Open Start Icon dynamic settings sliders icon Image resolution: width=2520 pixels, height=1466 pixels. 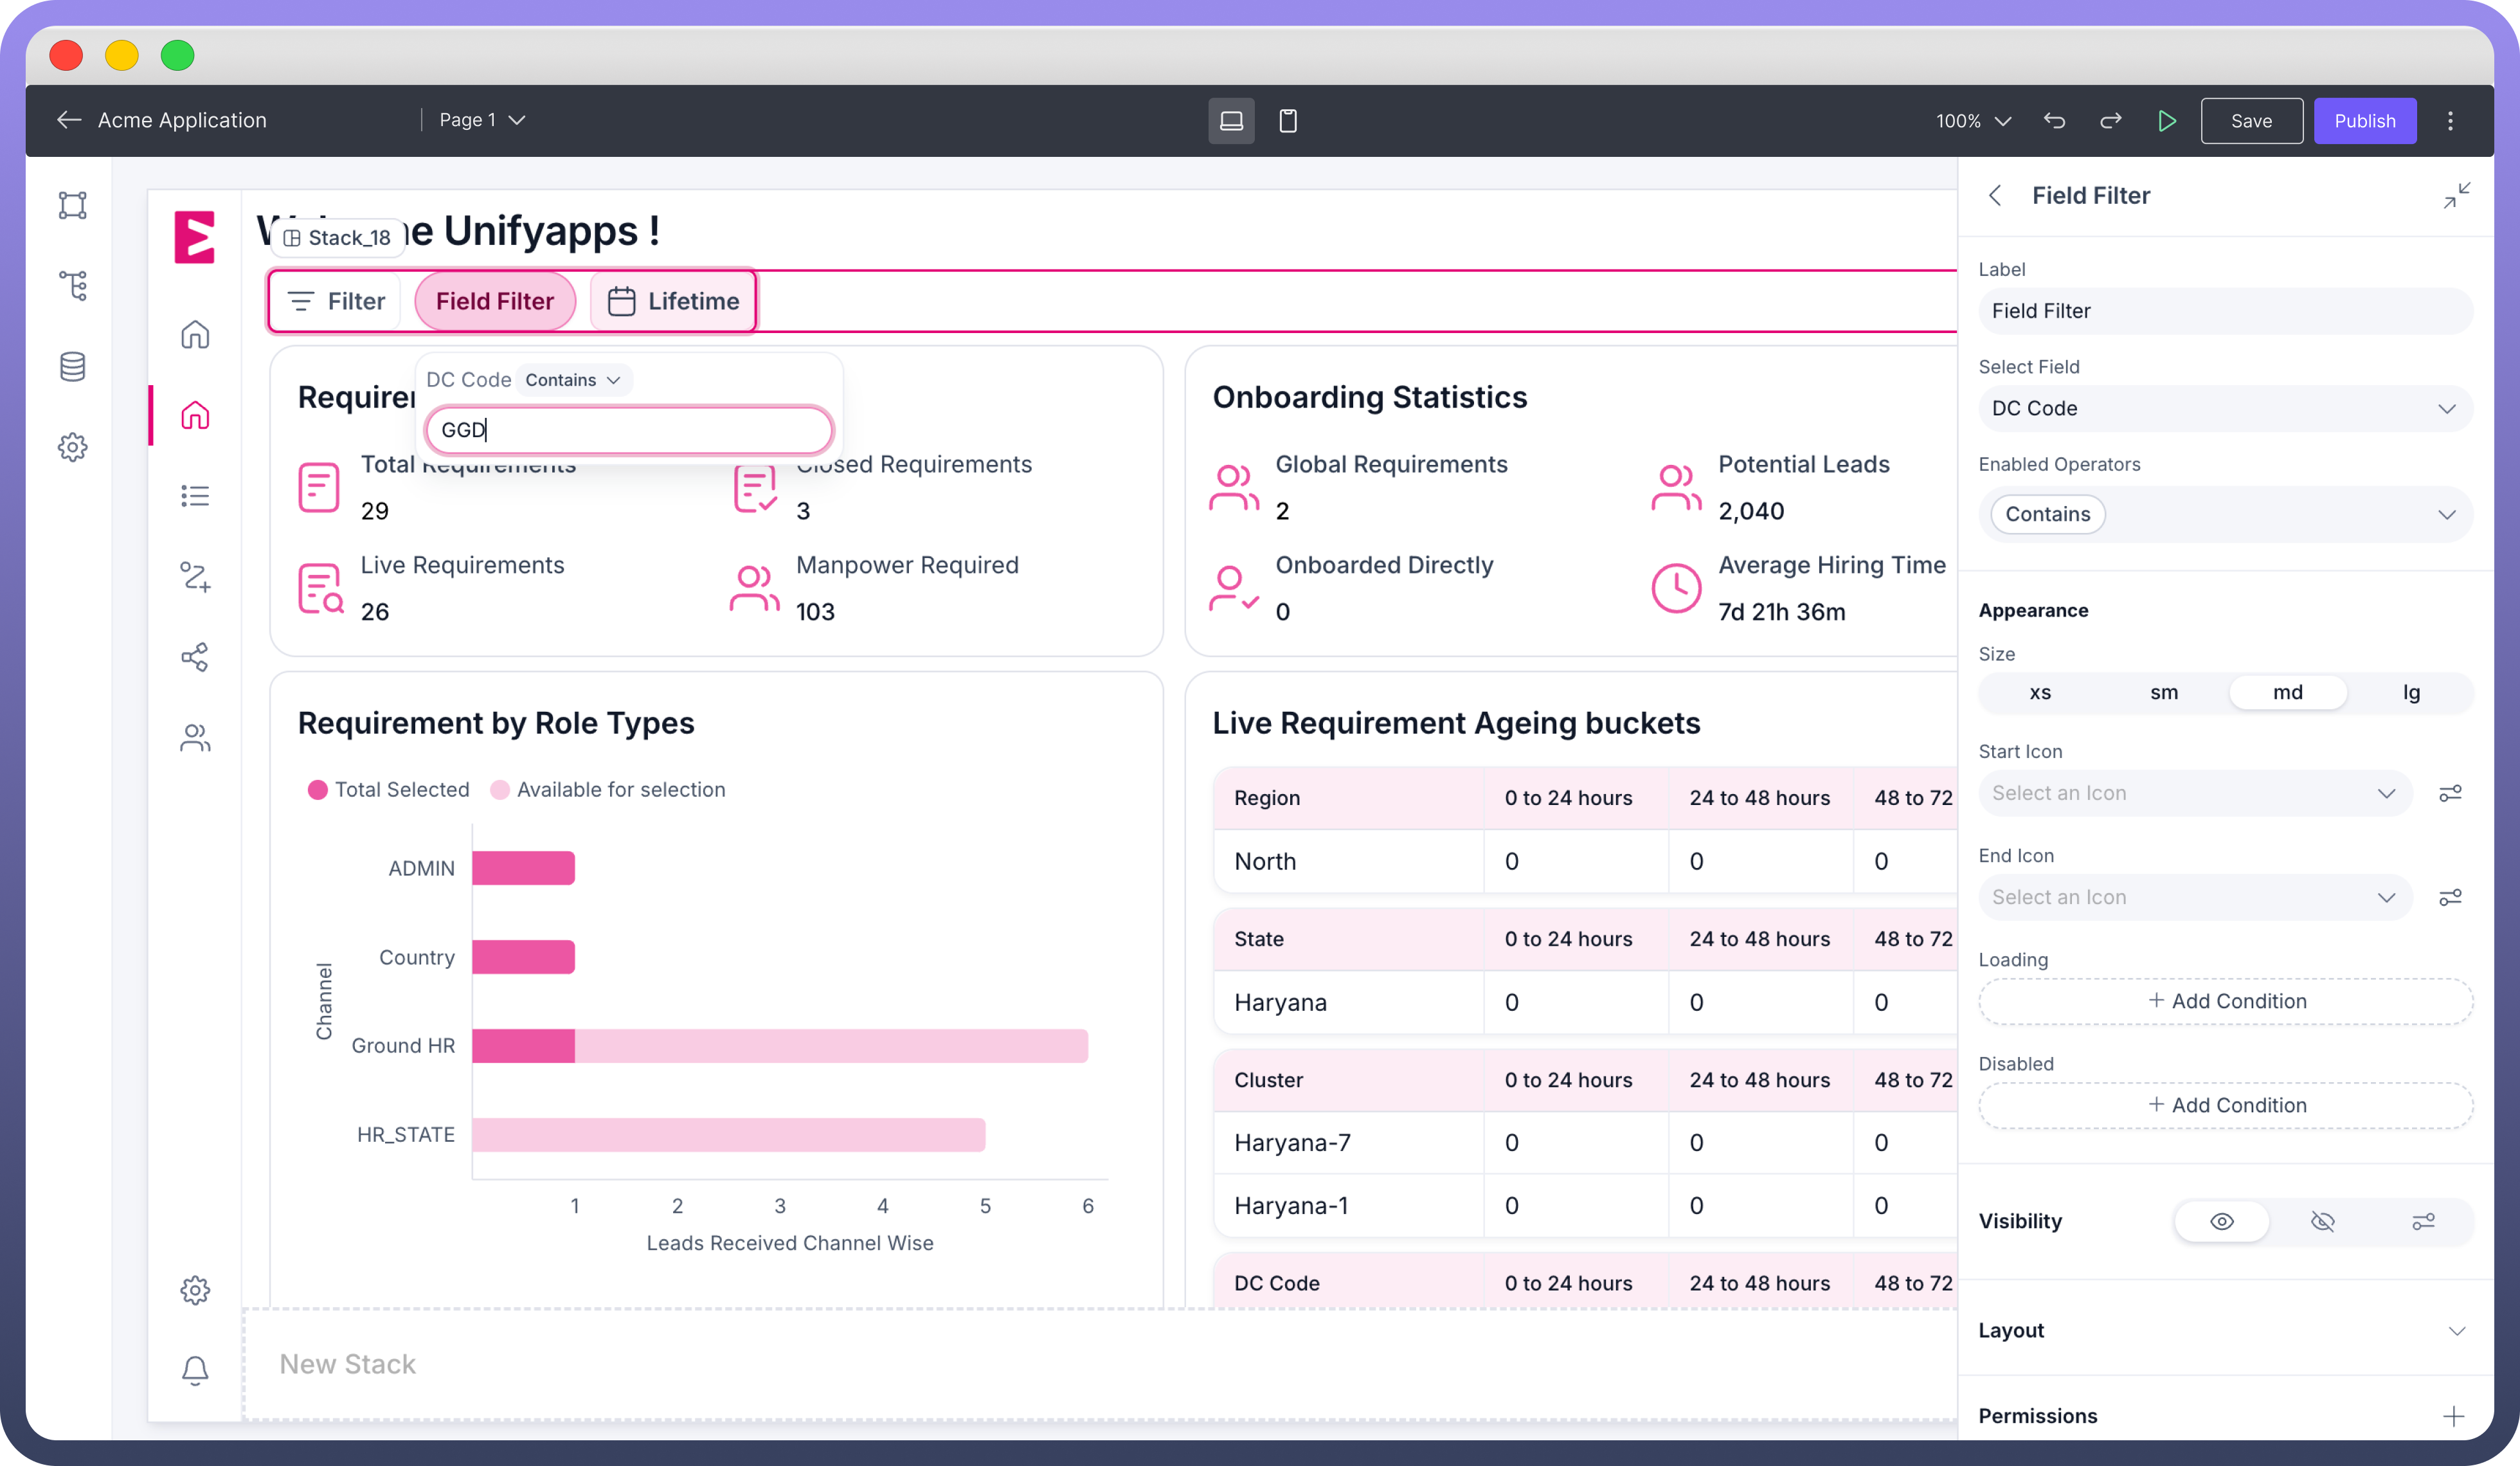click(2449, 793)
